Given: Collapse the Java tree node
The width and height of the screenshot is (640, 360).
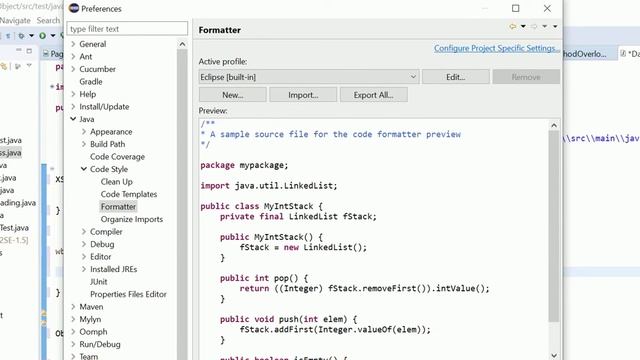Looking at the screenshot, I should [x=73, y=119].
